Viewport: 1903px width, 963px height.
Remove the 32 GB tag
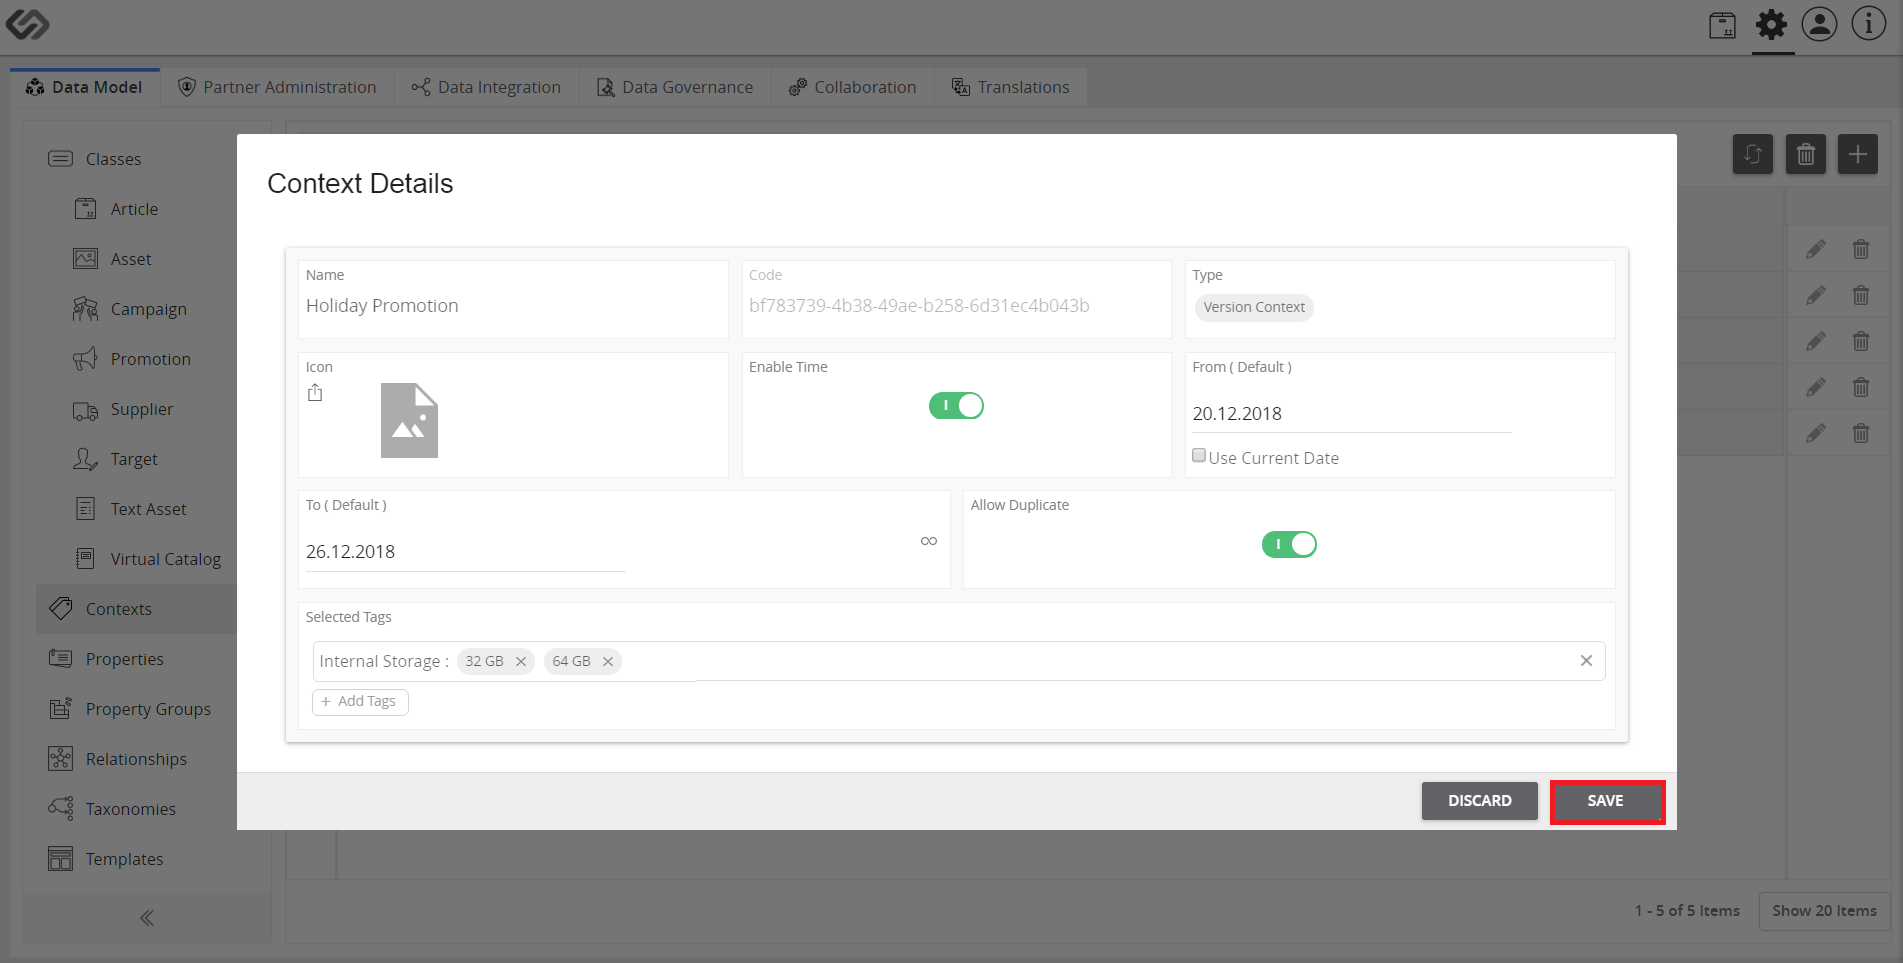click(520, 661)
